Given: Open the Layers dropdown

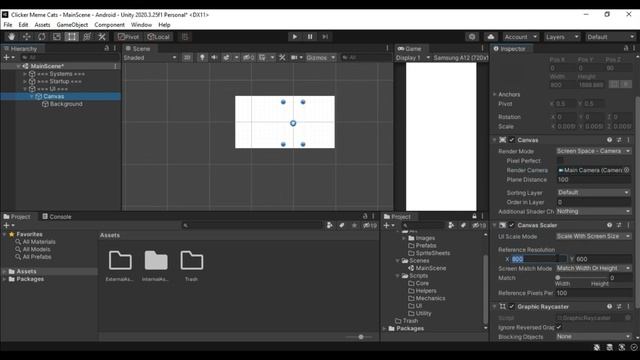Looking at the screenshot, I should 562,37.
